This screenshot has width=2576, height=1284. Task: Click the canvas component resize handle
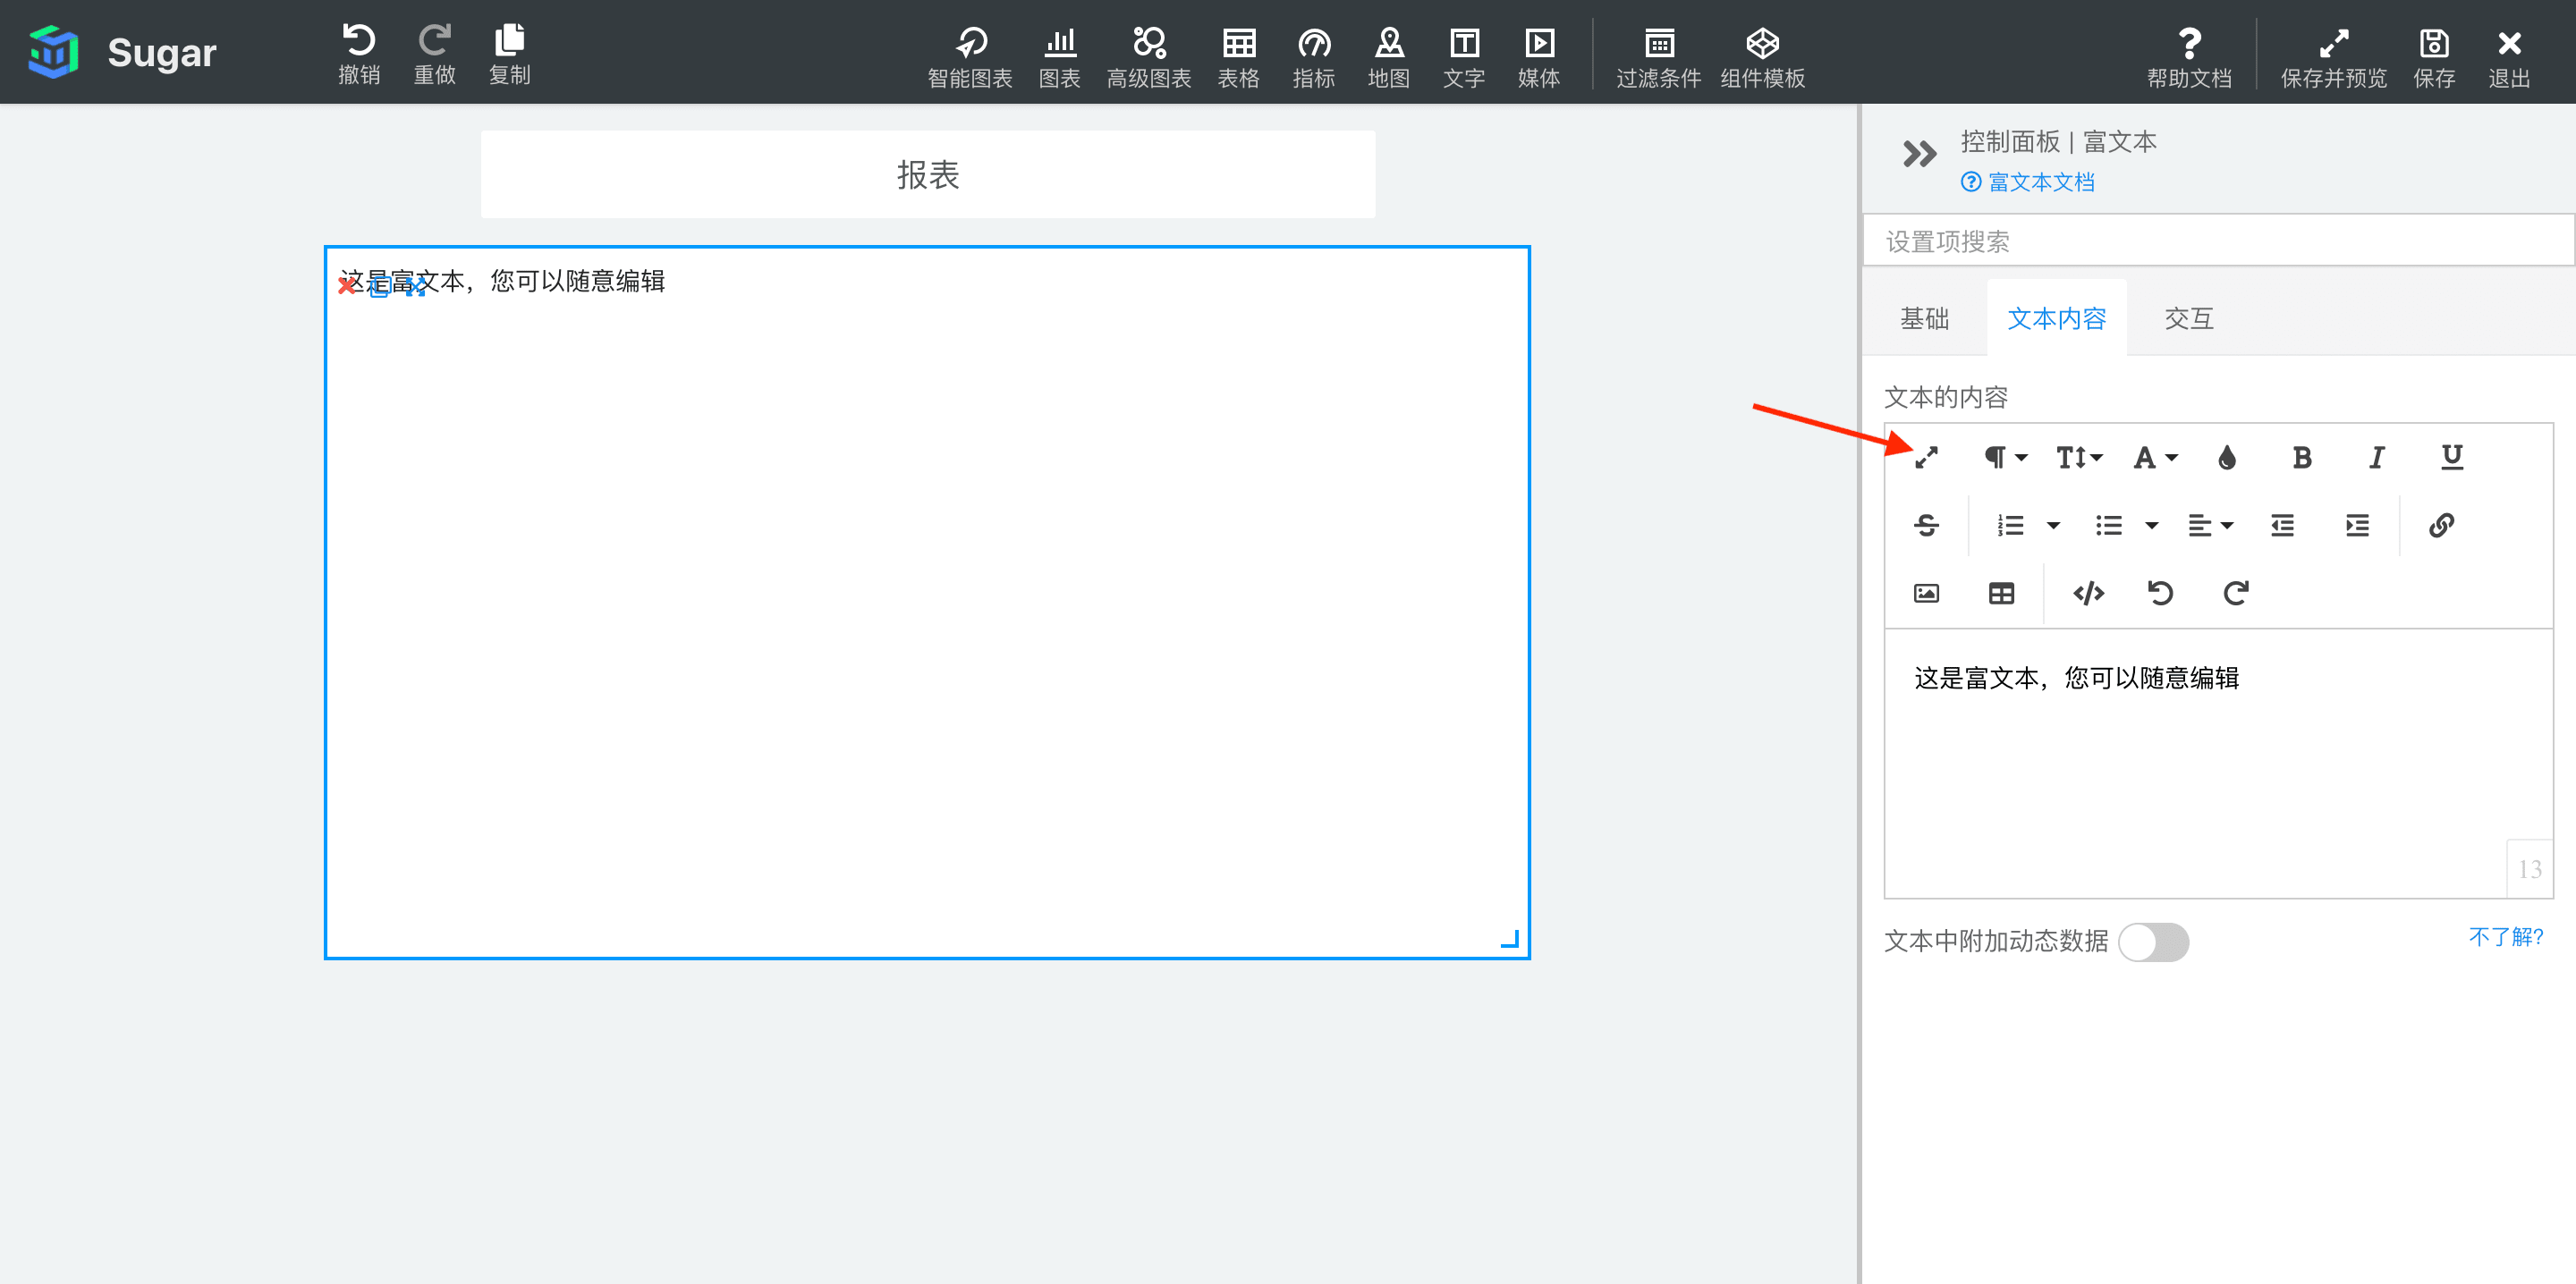(1510, 938)
